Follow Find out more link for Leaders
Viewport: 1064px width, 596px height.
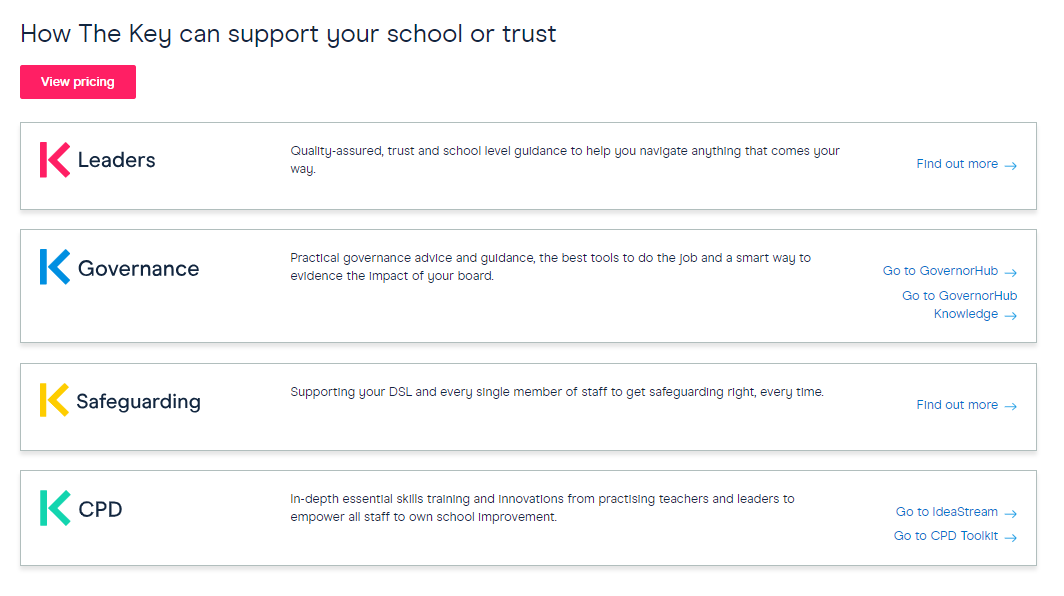tap(966, 164)
